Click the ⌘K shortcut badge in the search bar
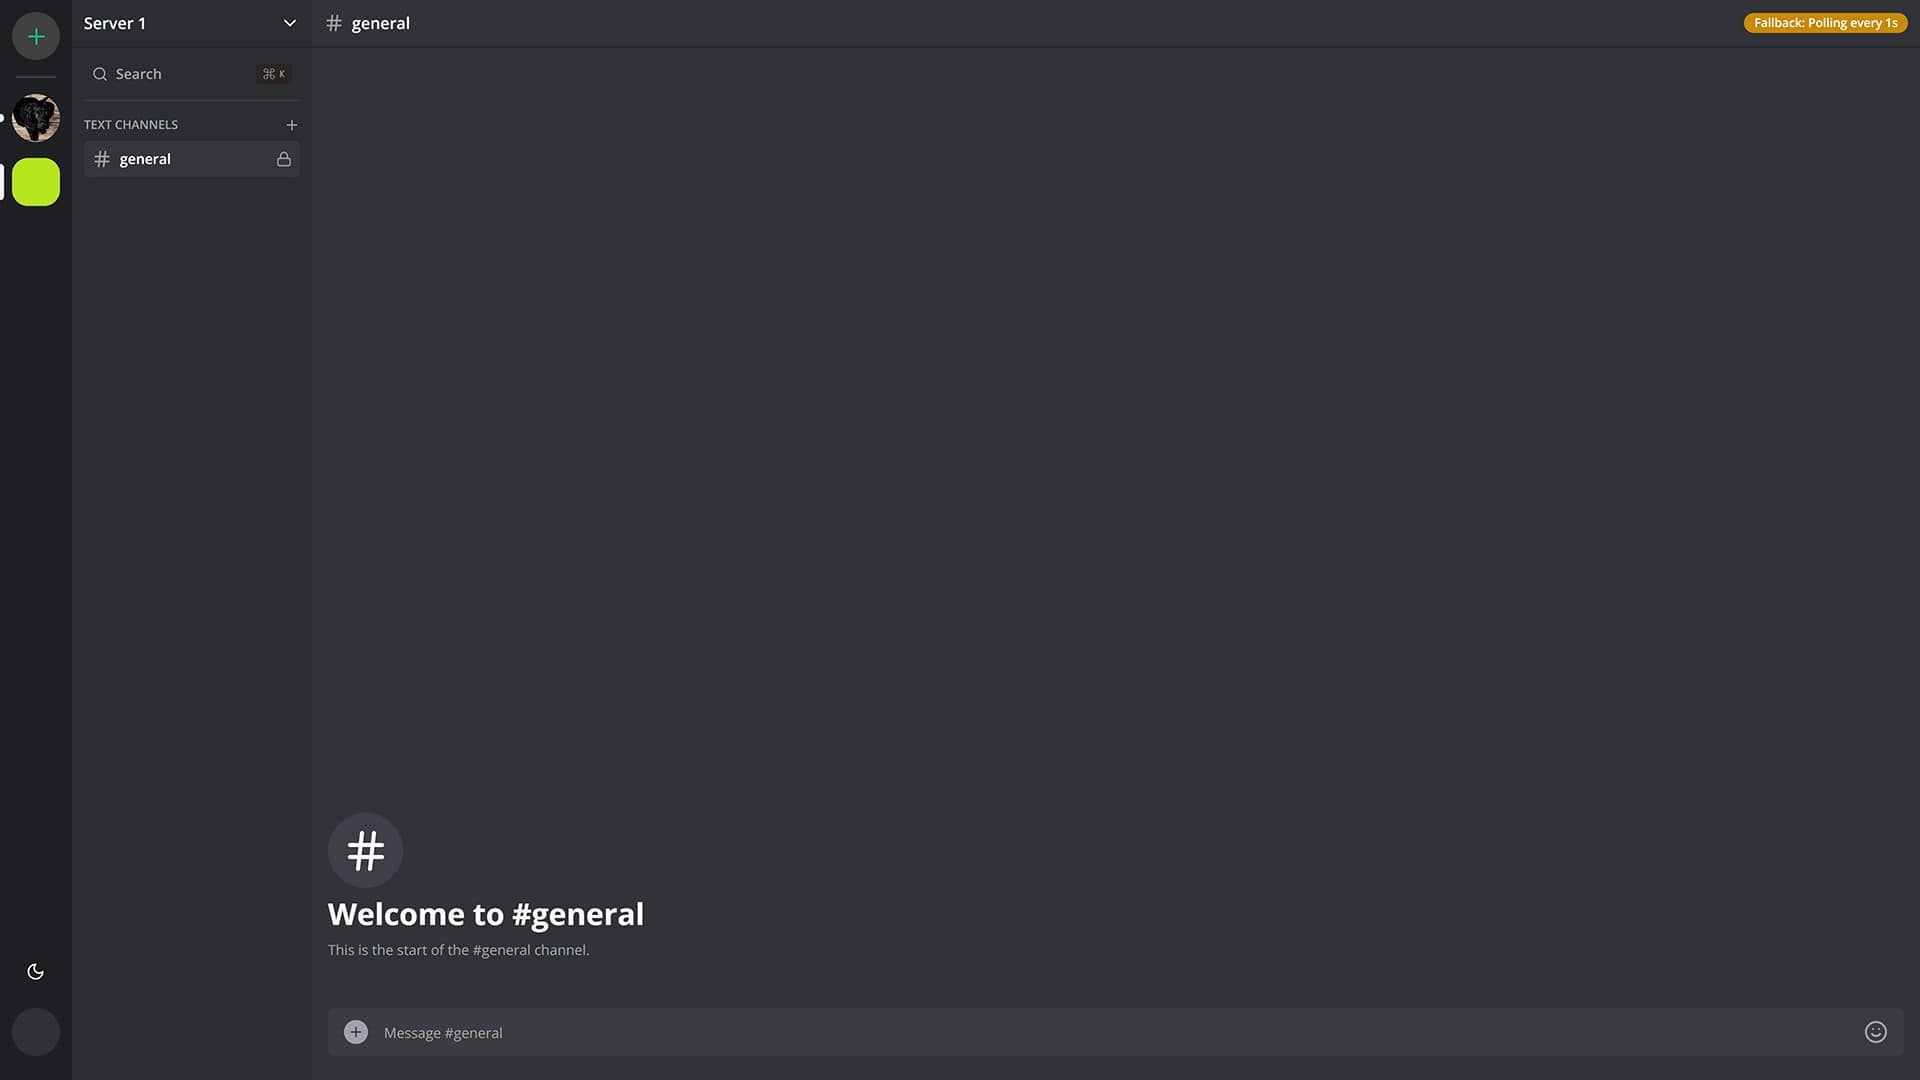Viewport: 1920px width, 1080px height. coord(273,73)
